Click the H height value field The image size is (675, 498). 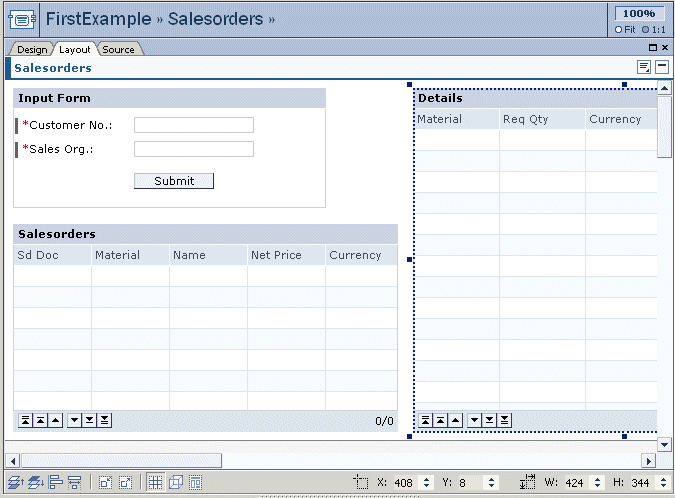(x=644, y=483)
